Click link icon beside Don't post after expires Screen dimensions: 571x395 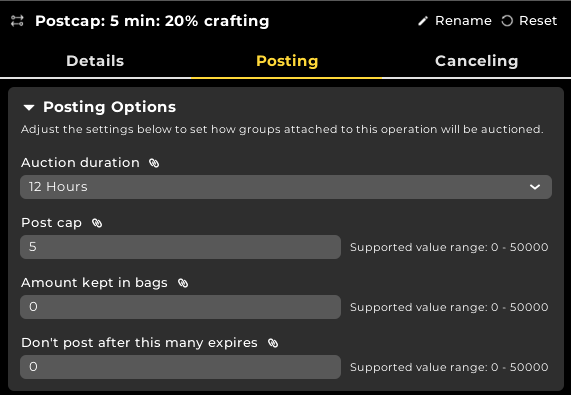pos(273,343)
